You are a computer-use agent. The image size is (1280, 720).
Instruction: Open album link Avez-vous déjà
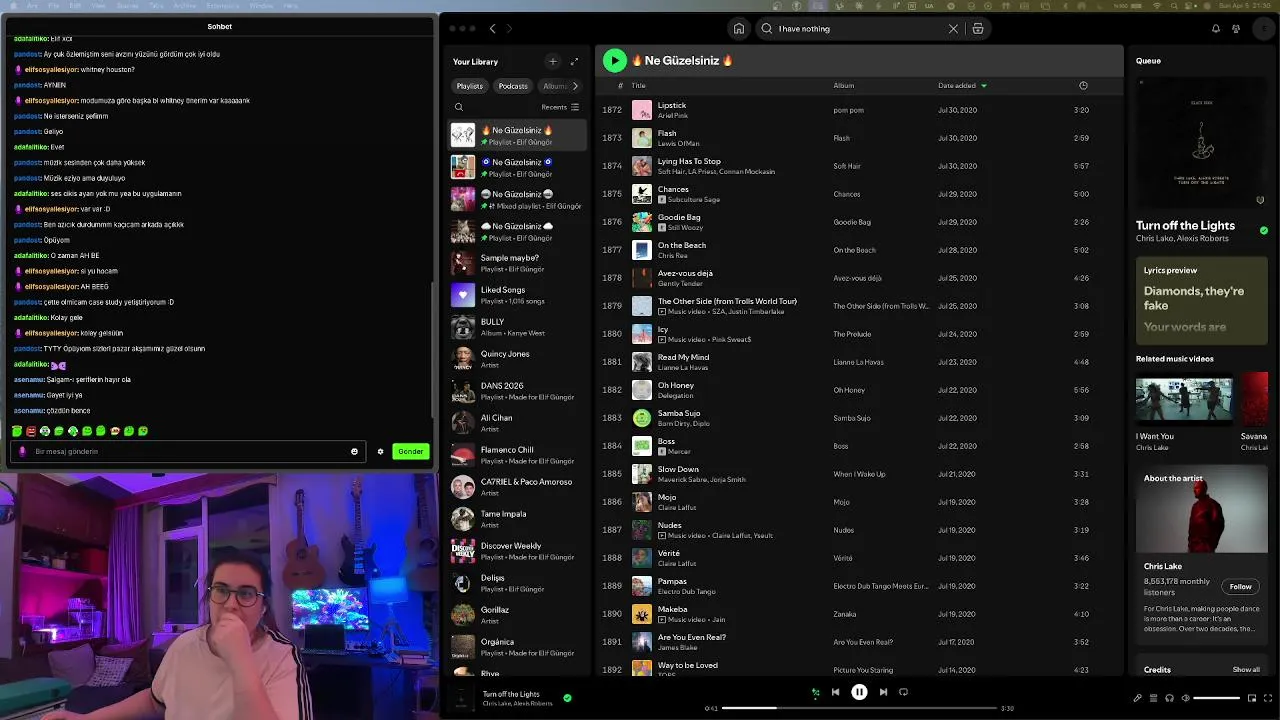[857, 278]
